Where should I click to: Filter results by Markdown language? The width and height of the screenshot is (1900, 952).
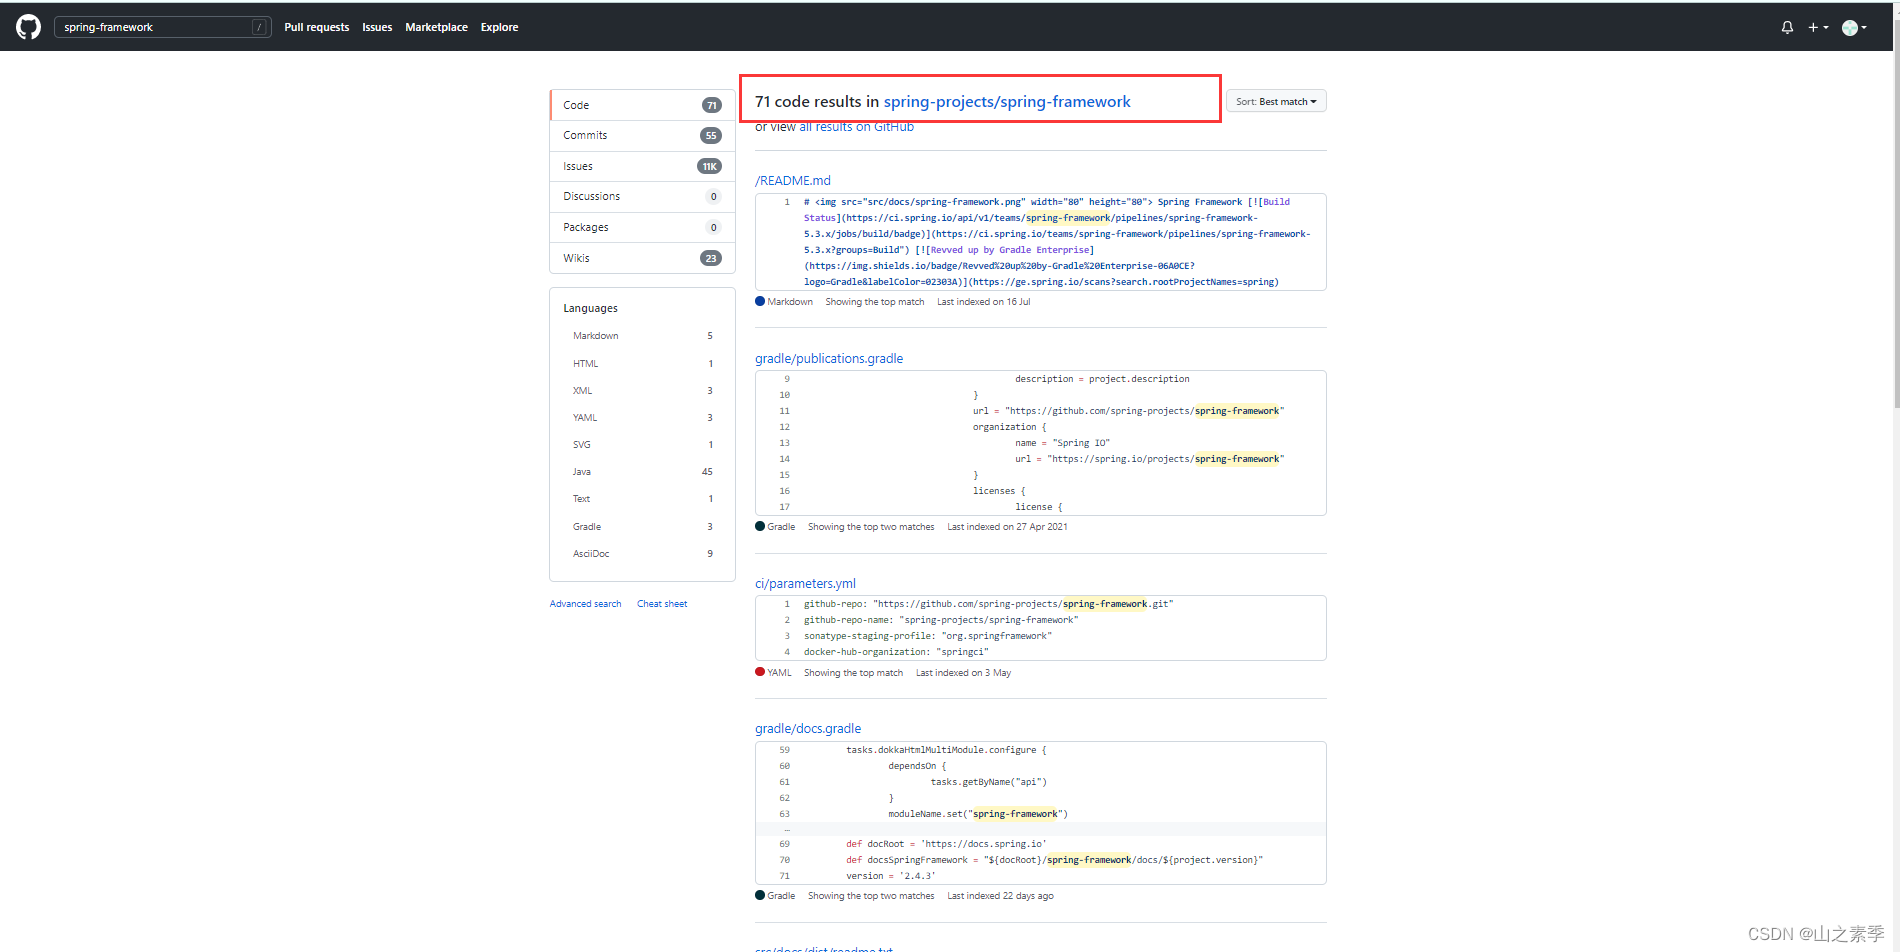pyautogui.click(x=642, y=336)
